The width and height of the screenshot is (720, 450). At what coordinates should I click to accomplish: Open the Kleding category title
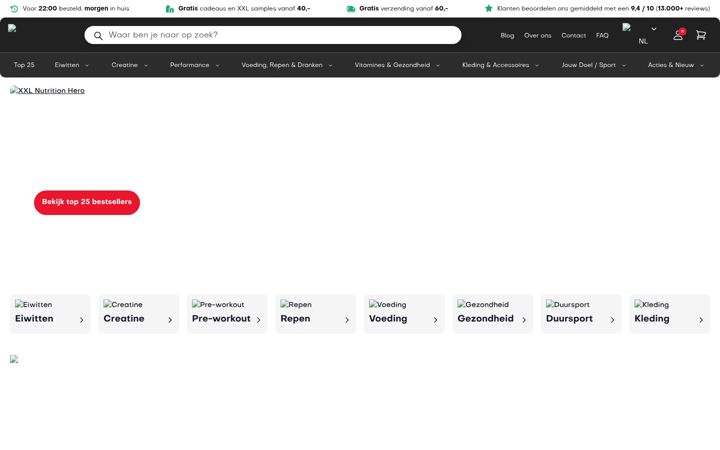[652, 319]
